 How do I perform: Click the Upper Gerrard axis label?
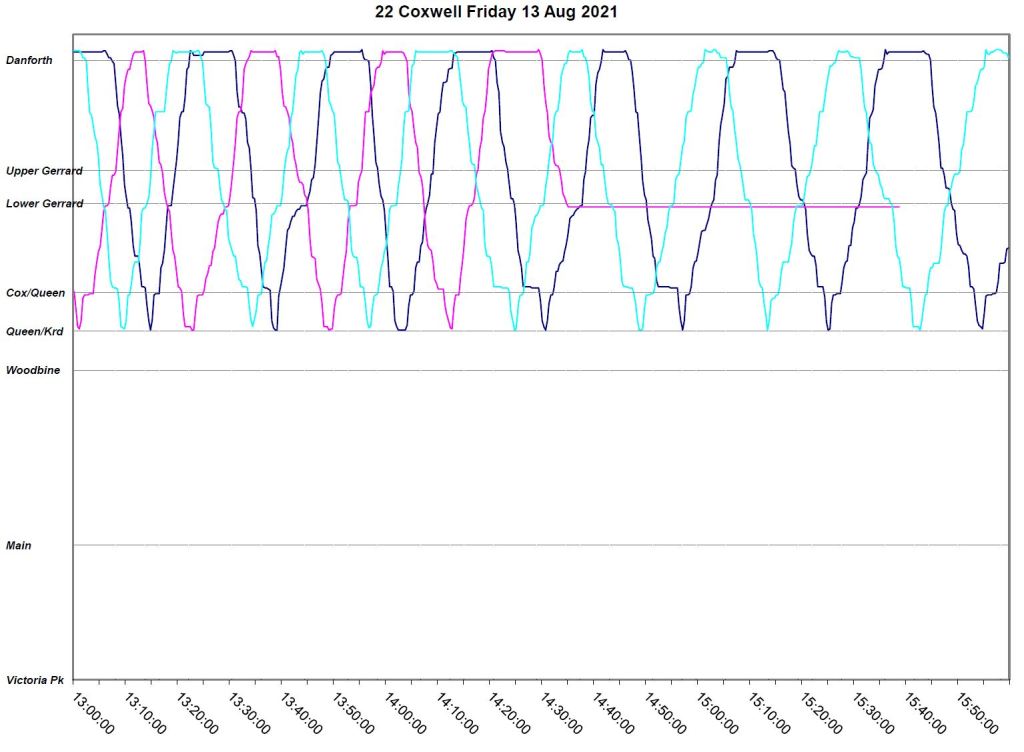coord(44,171)
